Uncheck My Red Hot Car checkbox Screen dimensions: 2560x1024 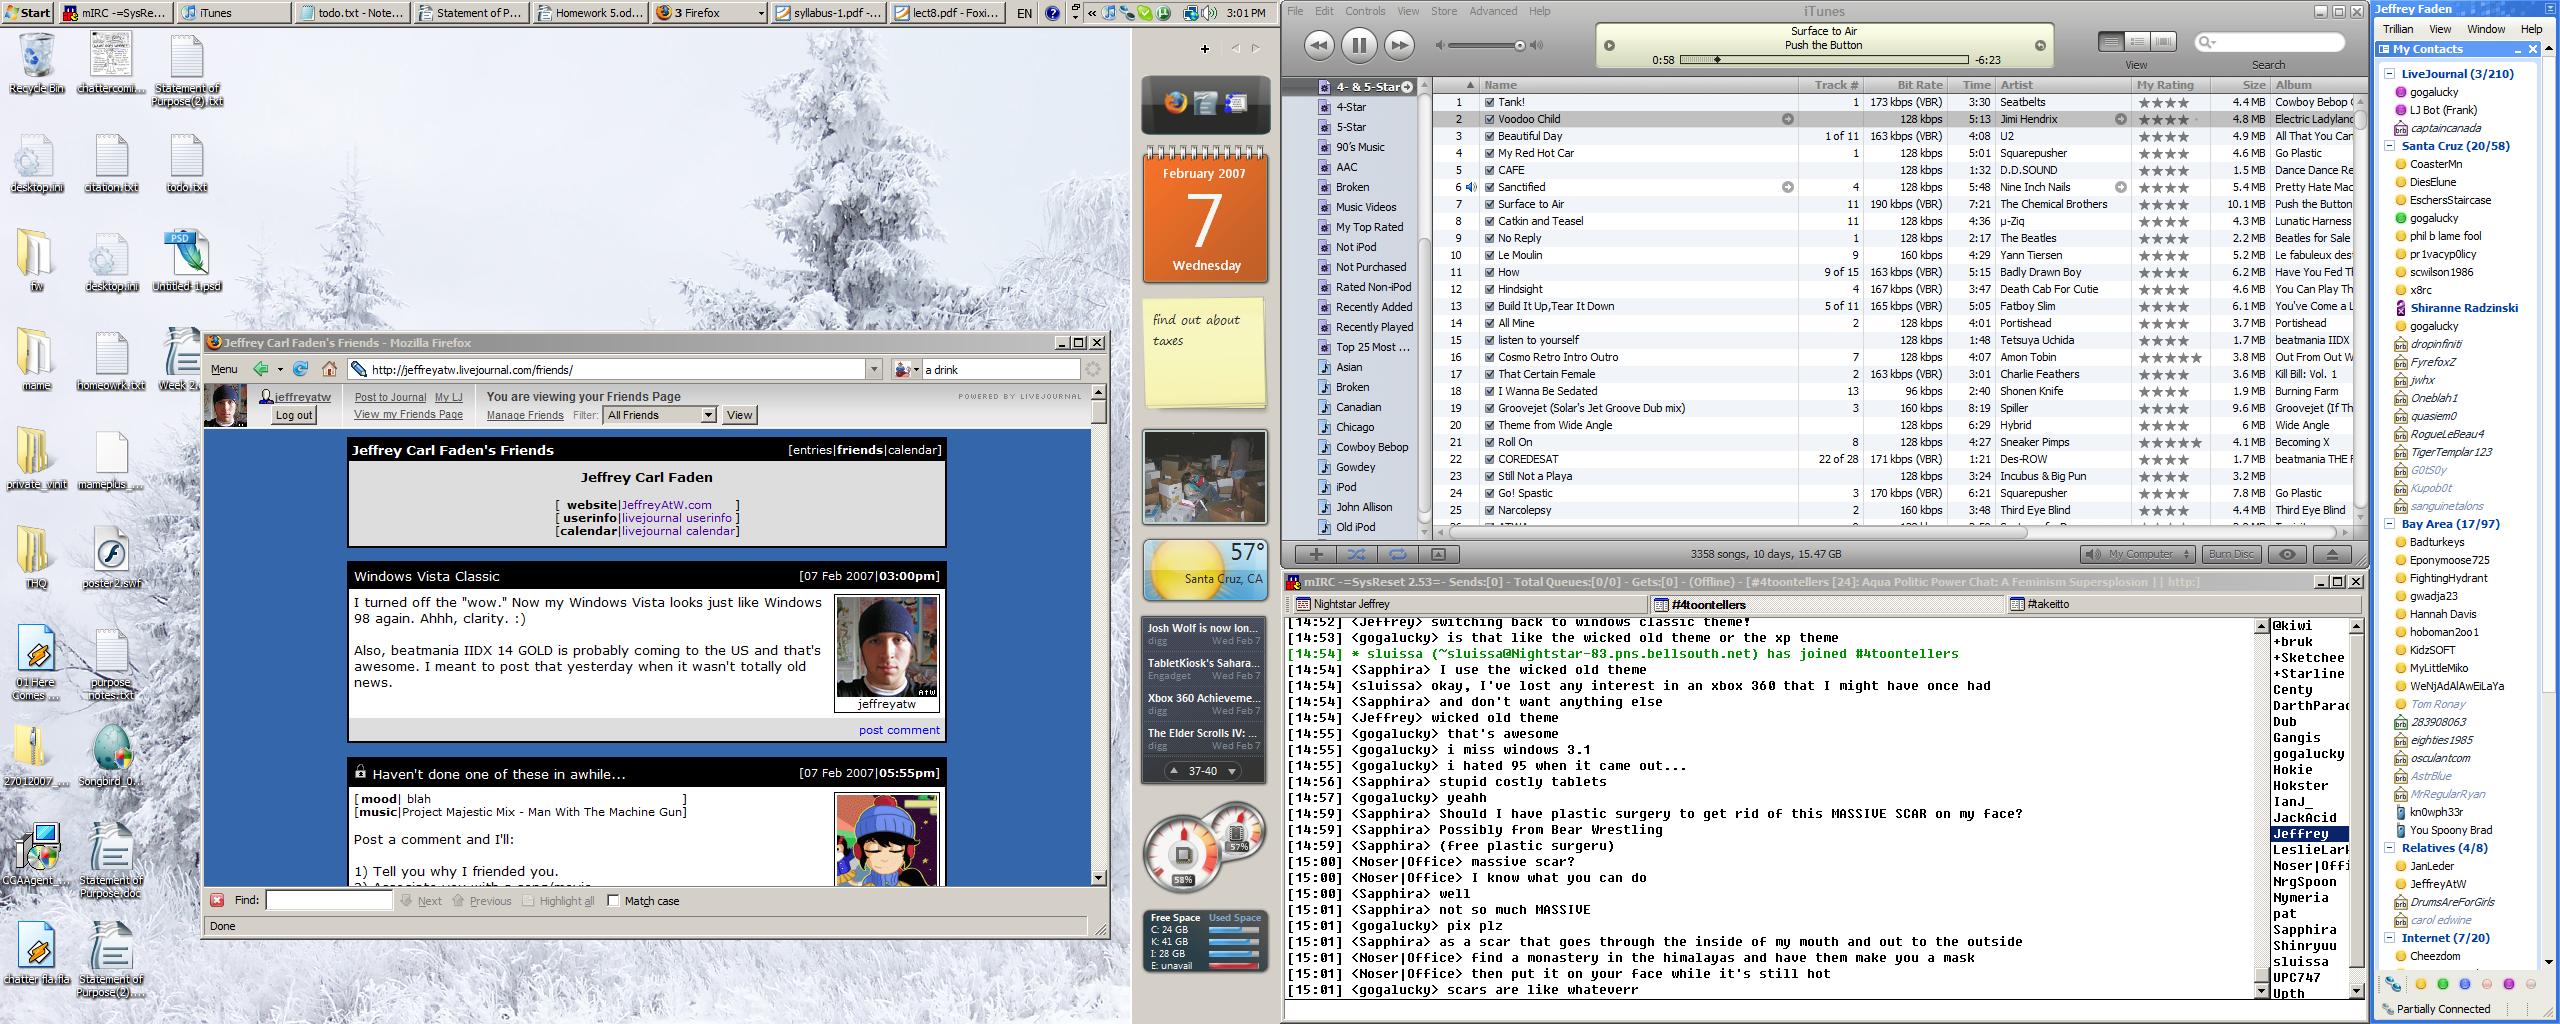pyautogui.click(x=1489, y=153)
